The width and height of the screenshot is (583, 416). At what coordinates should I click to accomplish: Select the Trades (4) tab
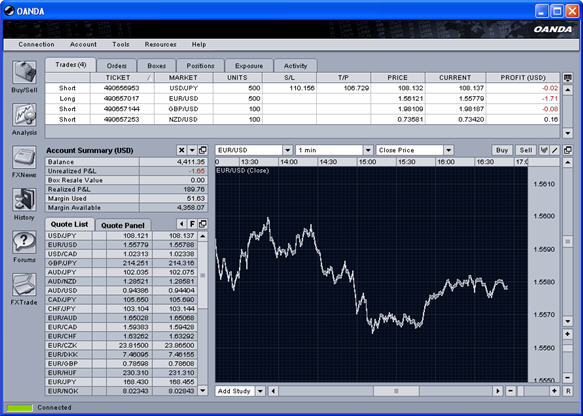(71, 65)
